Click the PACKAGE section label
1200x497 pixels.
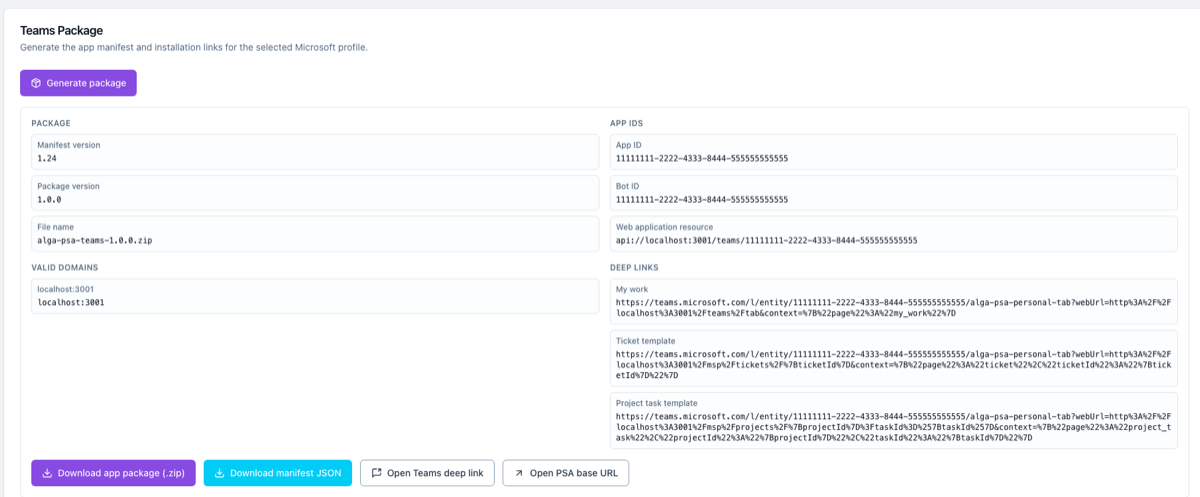(51, 123)
